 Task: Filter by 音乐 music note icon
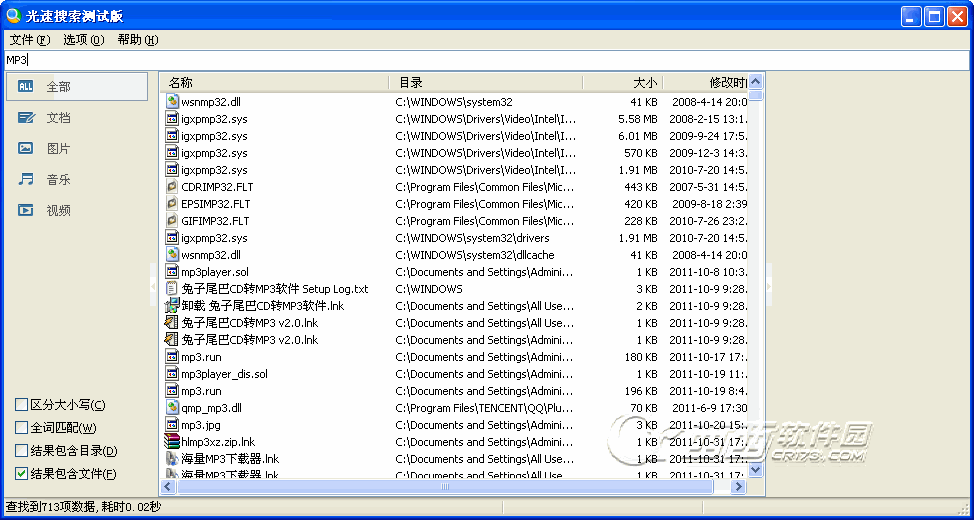[25, 180]
